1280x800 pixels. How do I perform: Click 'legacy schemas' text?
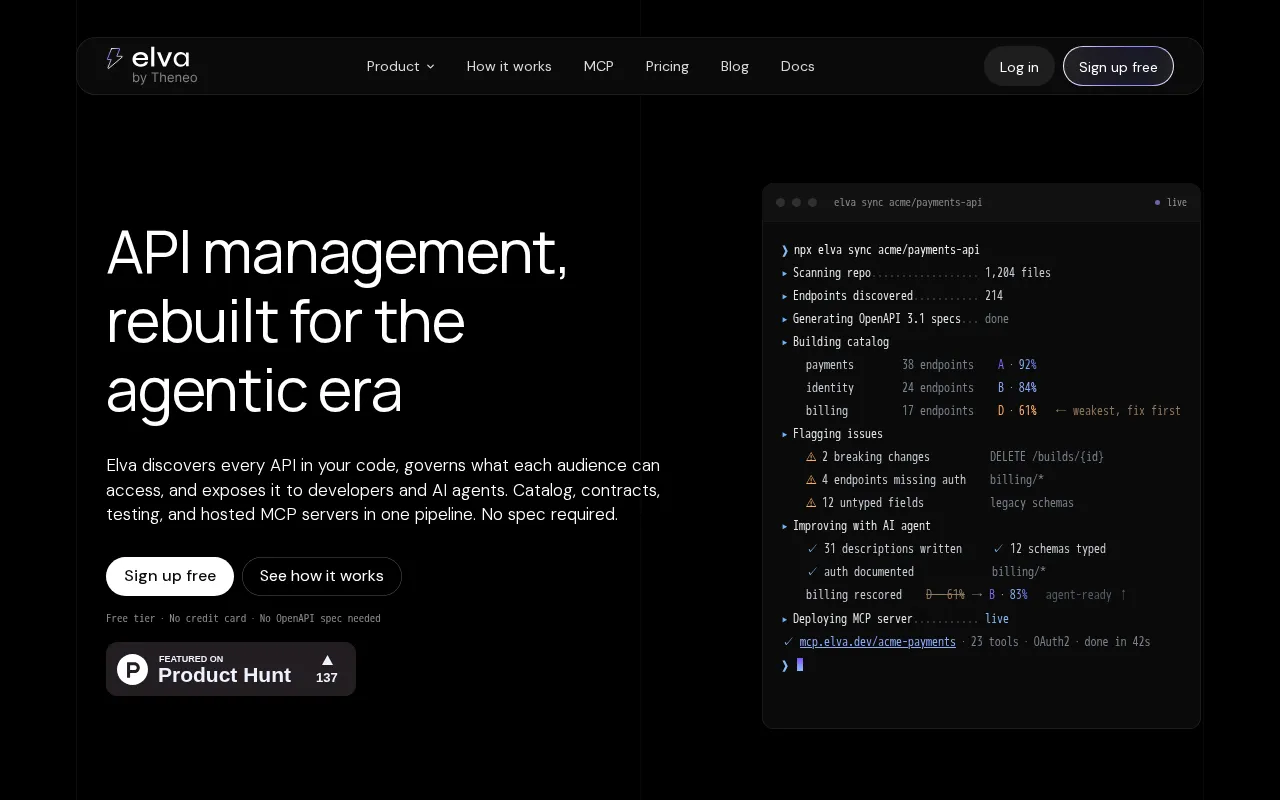pos(1032,503)
